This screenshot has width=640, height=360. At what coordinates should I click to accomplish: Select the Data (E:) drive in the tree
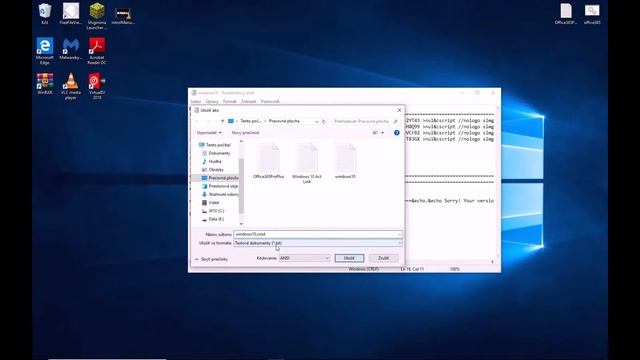(x=213, y=219)
